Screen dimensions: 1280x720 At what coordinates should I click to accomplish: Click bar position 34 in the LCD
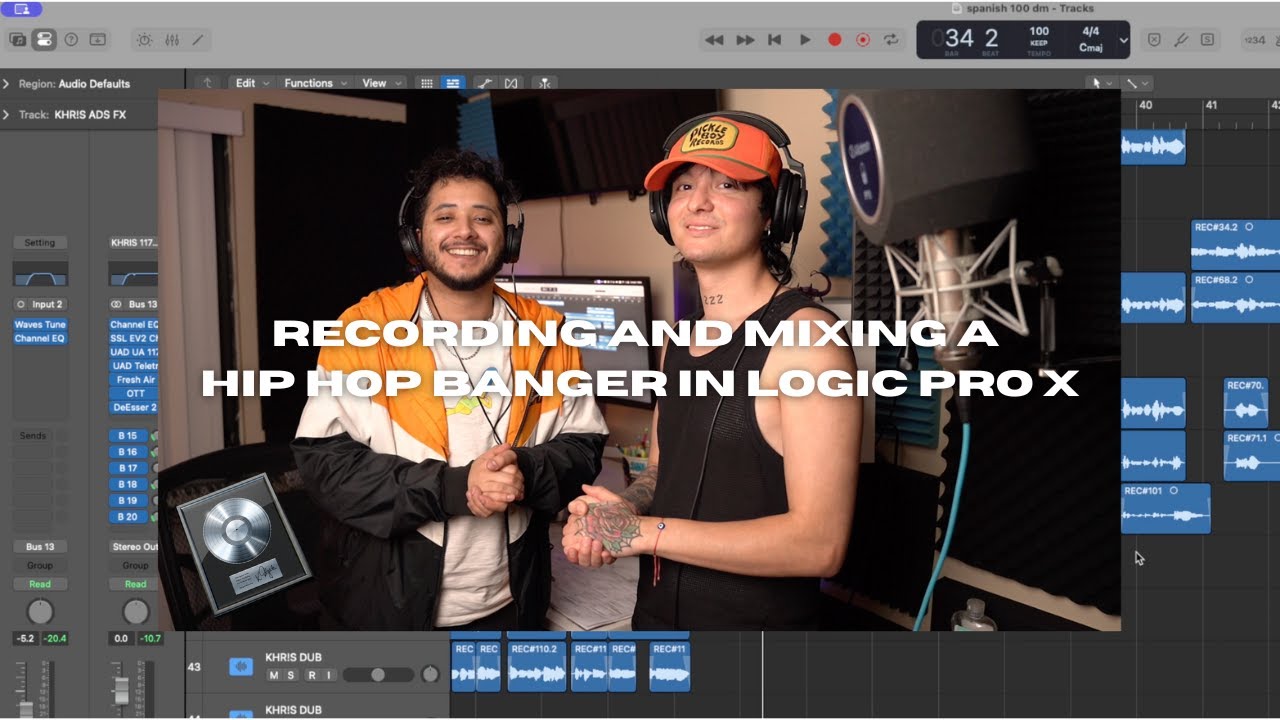coord(959,38)
